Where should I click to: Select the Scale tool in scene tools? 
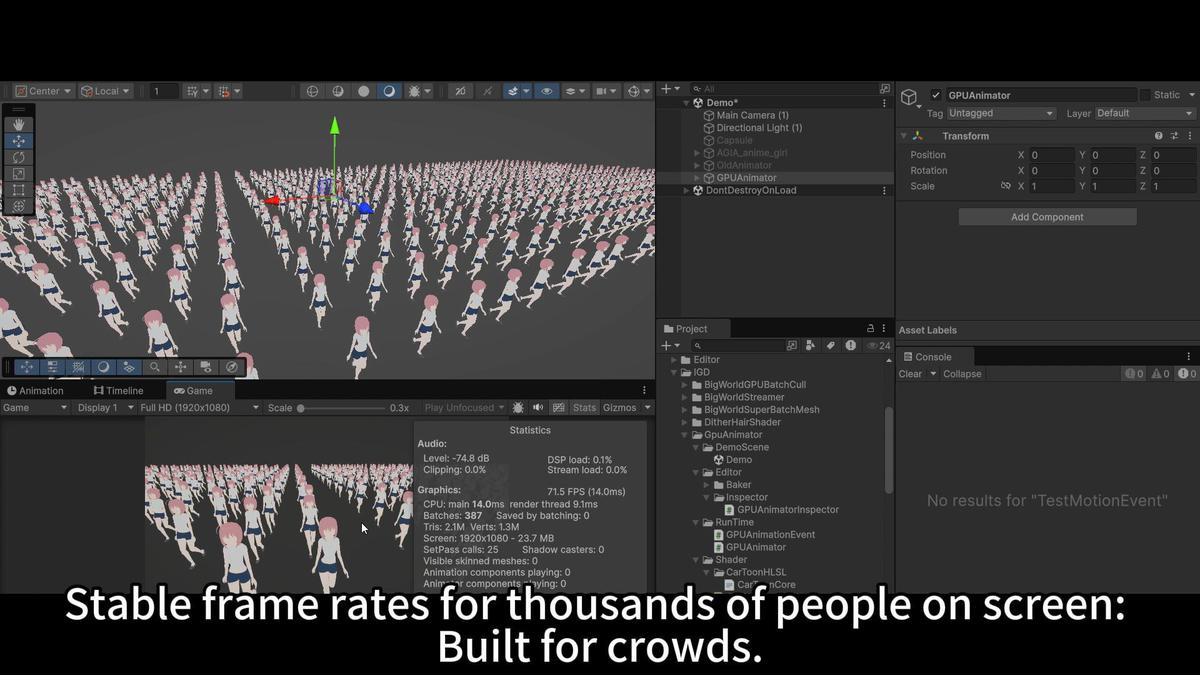[18, 173]
